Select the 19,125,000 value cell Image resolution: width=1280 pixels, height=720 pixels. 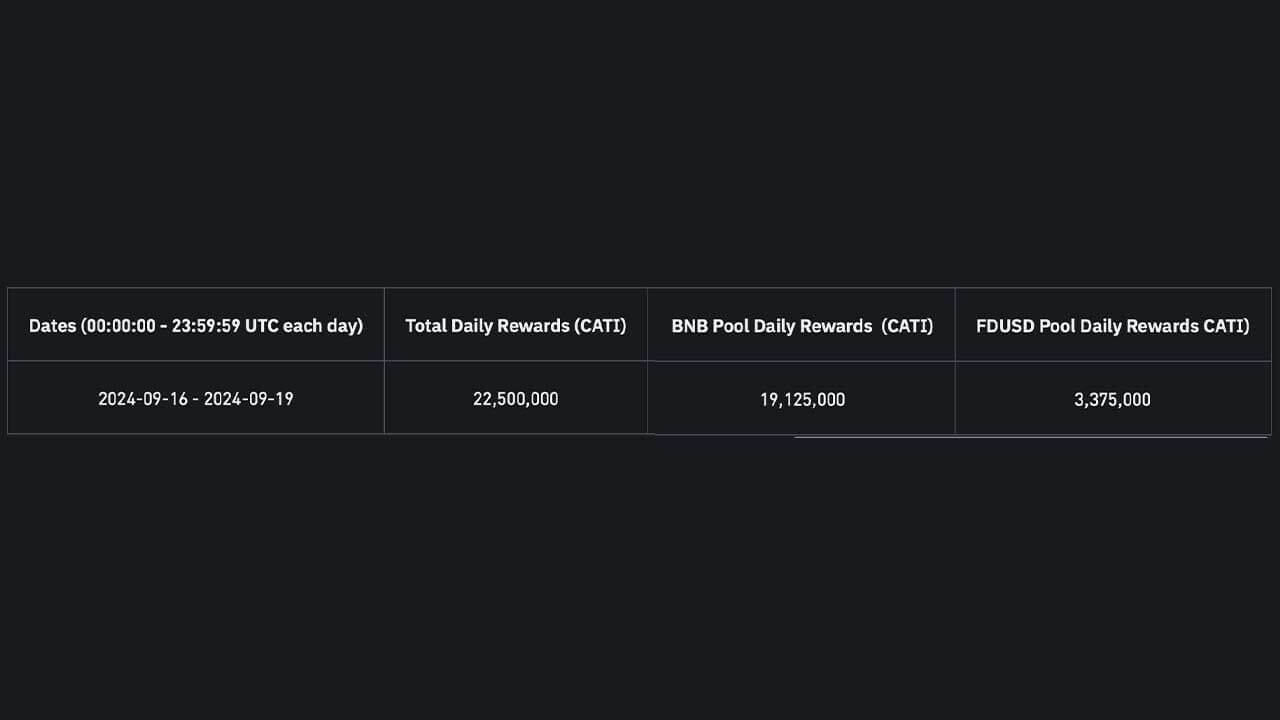(802, 399)
